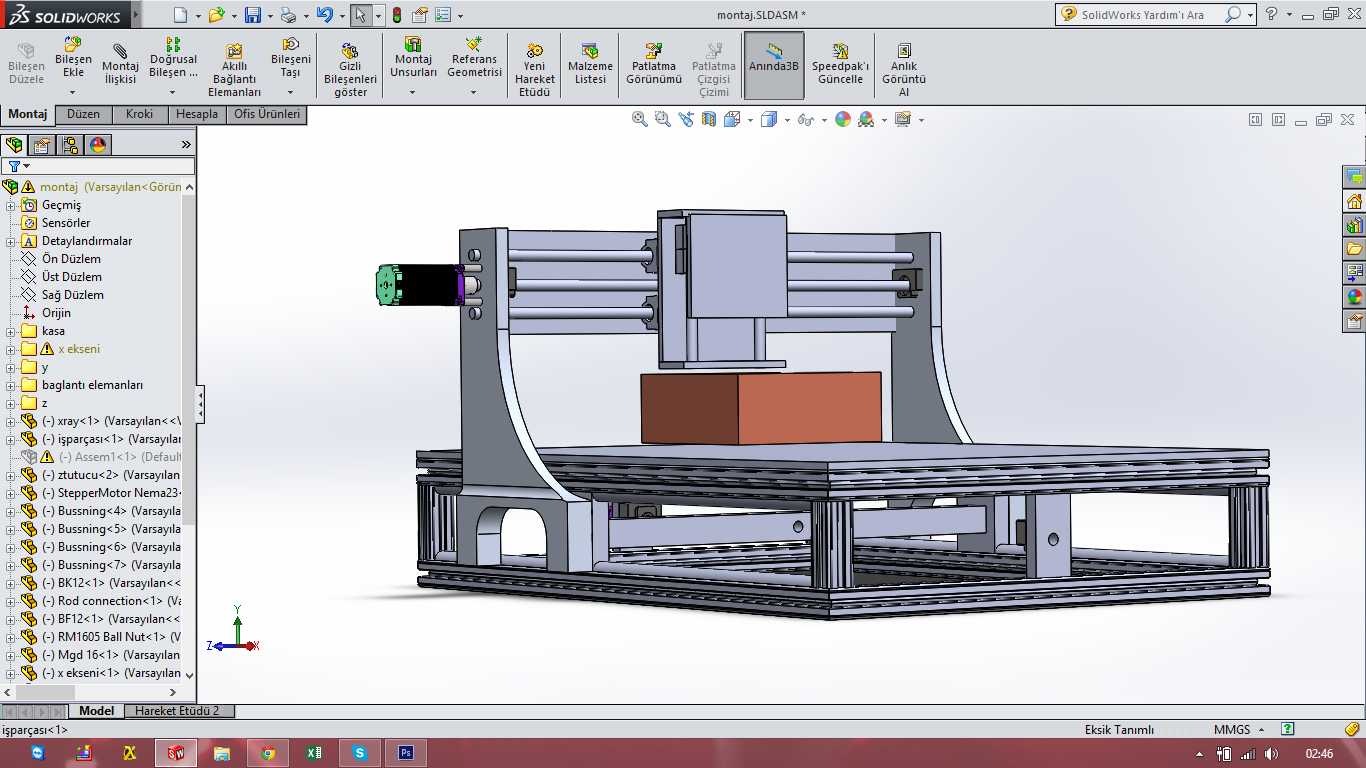The height and width of the screenshot is (768, 1366).
Task: Click Anlık Görüntü Al button
Action: [x=904, y=70]
